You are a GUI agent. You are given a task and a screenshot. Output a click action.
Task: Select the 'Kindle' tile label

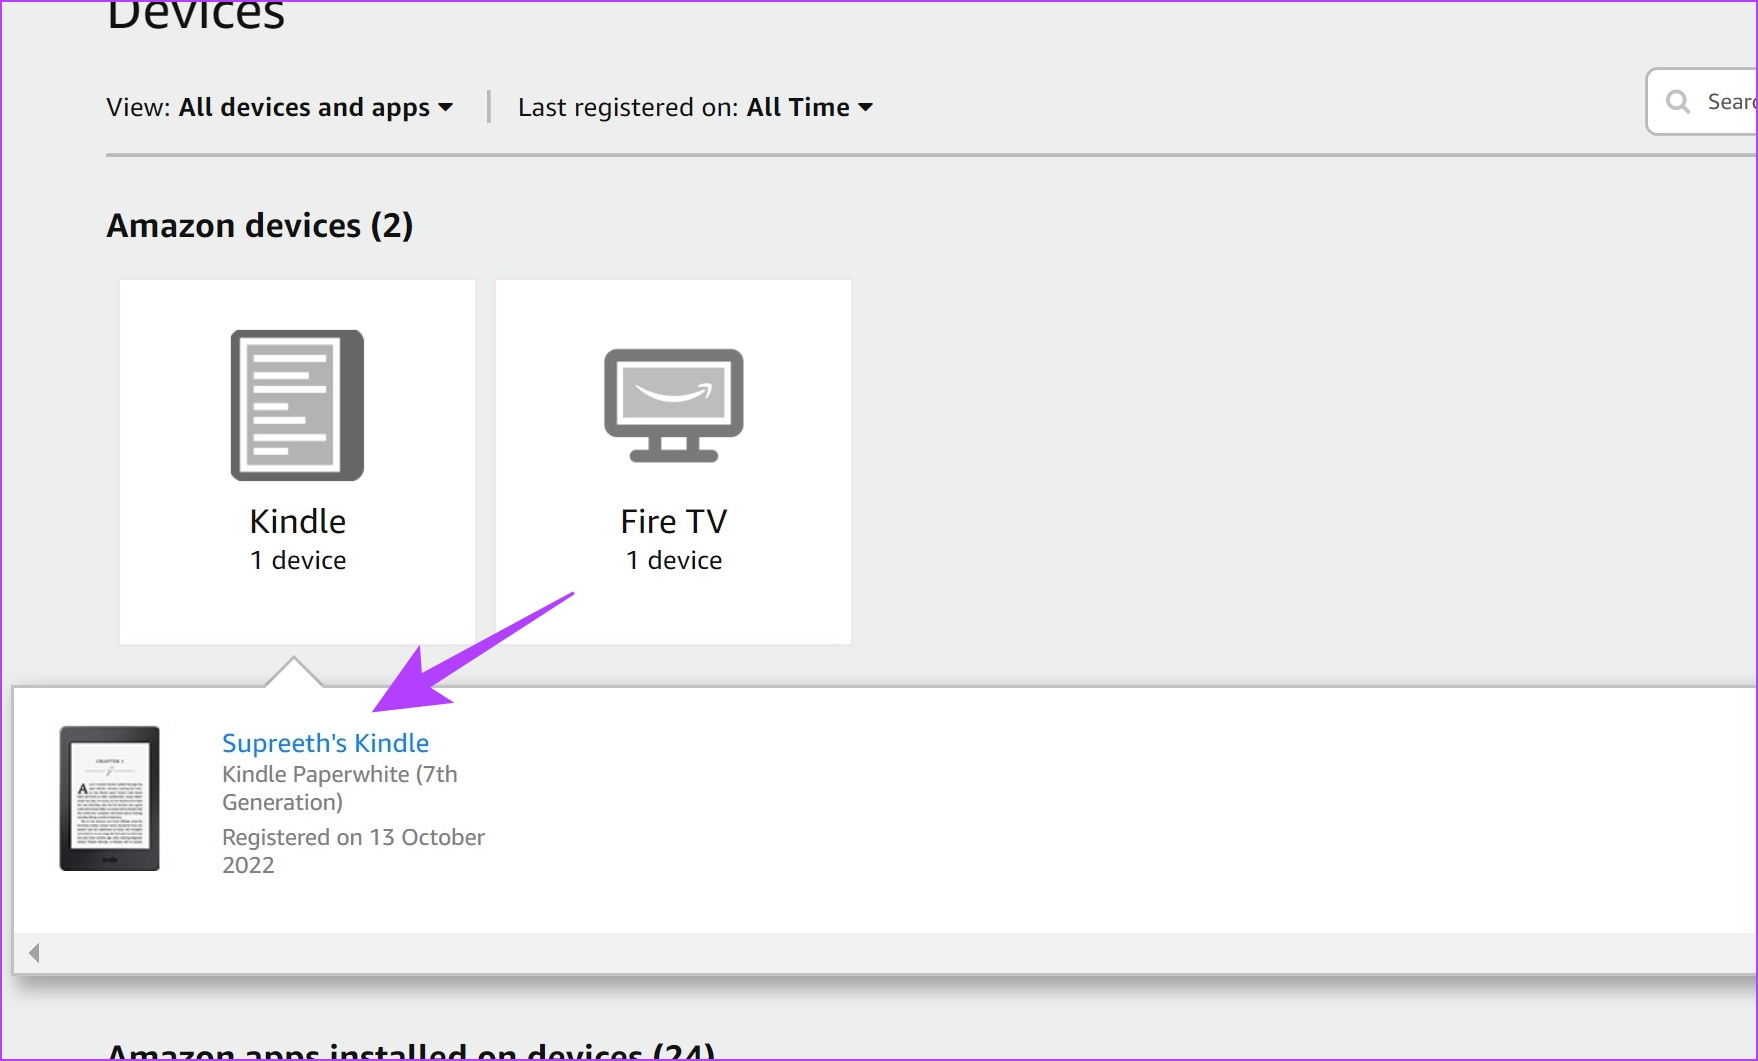pos(297,521)
